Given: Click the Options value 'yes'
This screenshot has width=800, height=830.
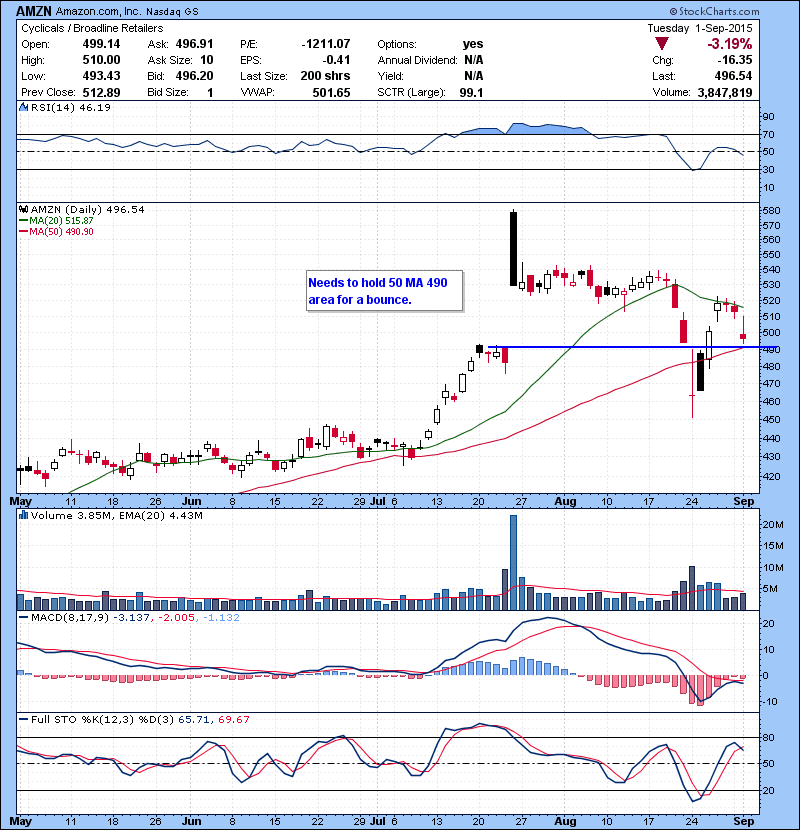Looking at the screenshot, I should click(x=473, y=44).
